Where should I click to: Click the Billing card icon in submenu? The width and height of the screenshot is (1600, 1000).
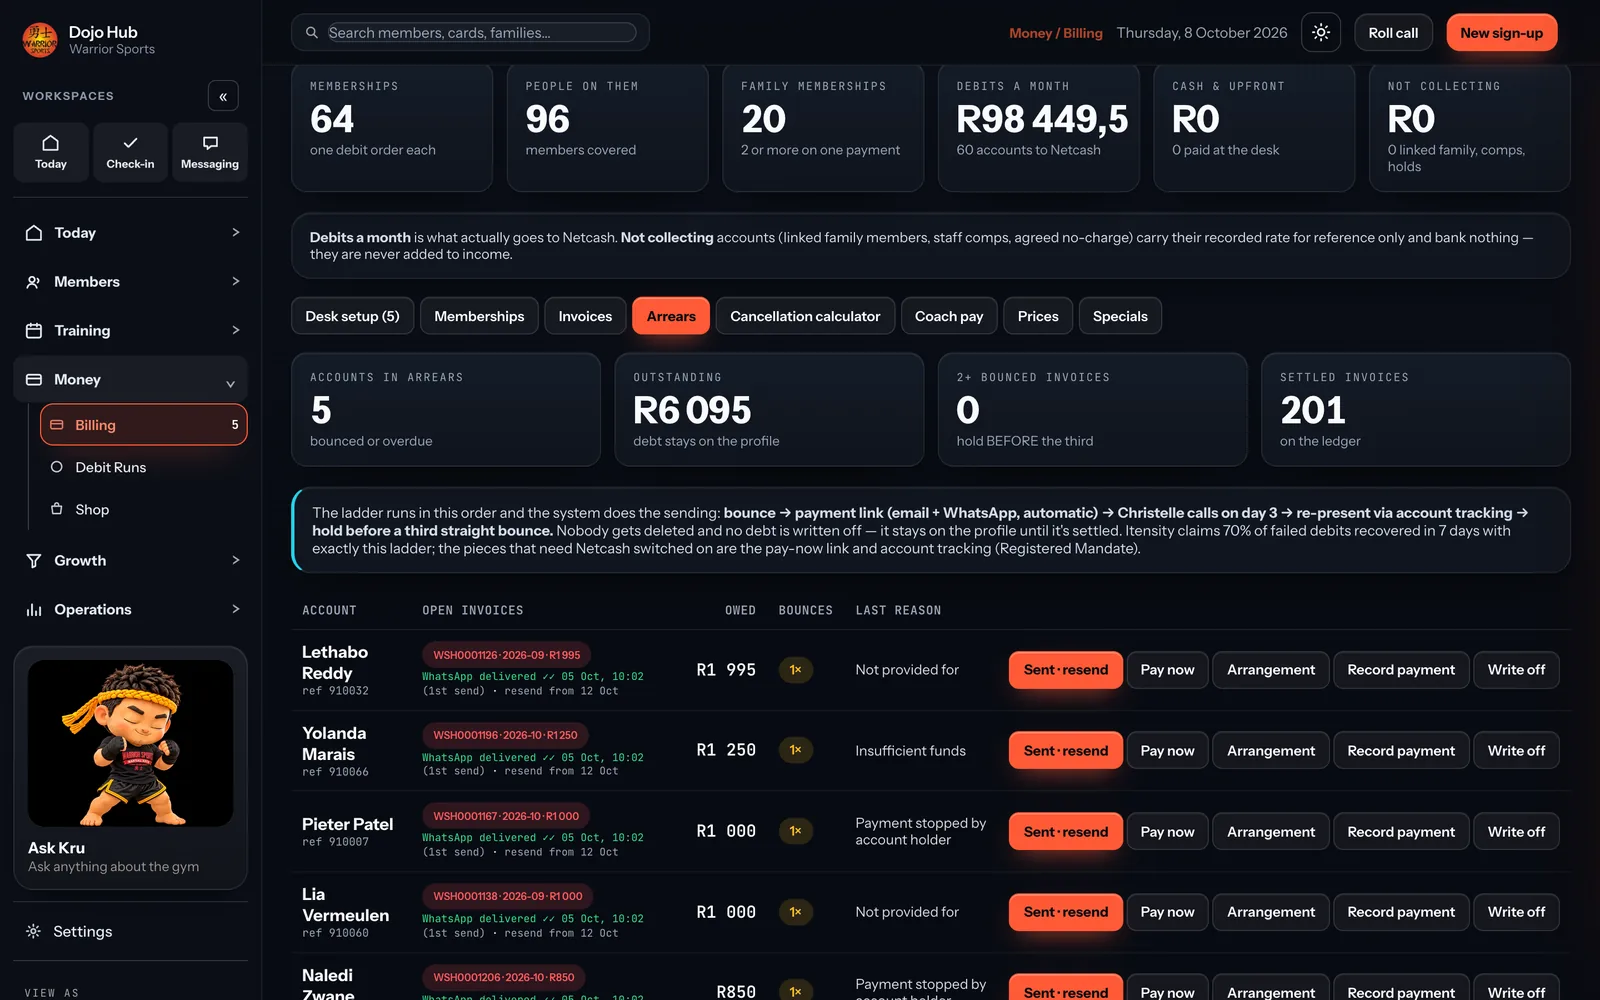[57, 425]
